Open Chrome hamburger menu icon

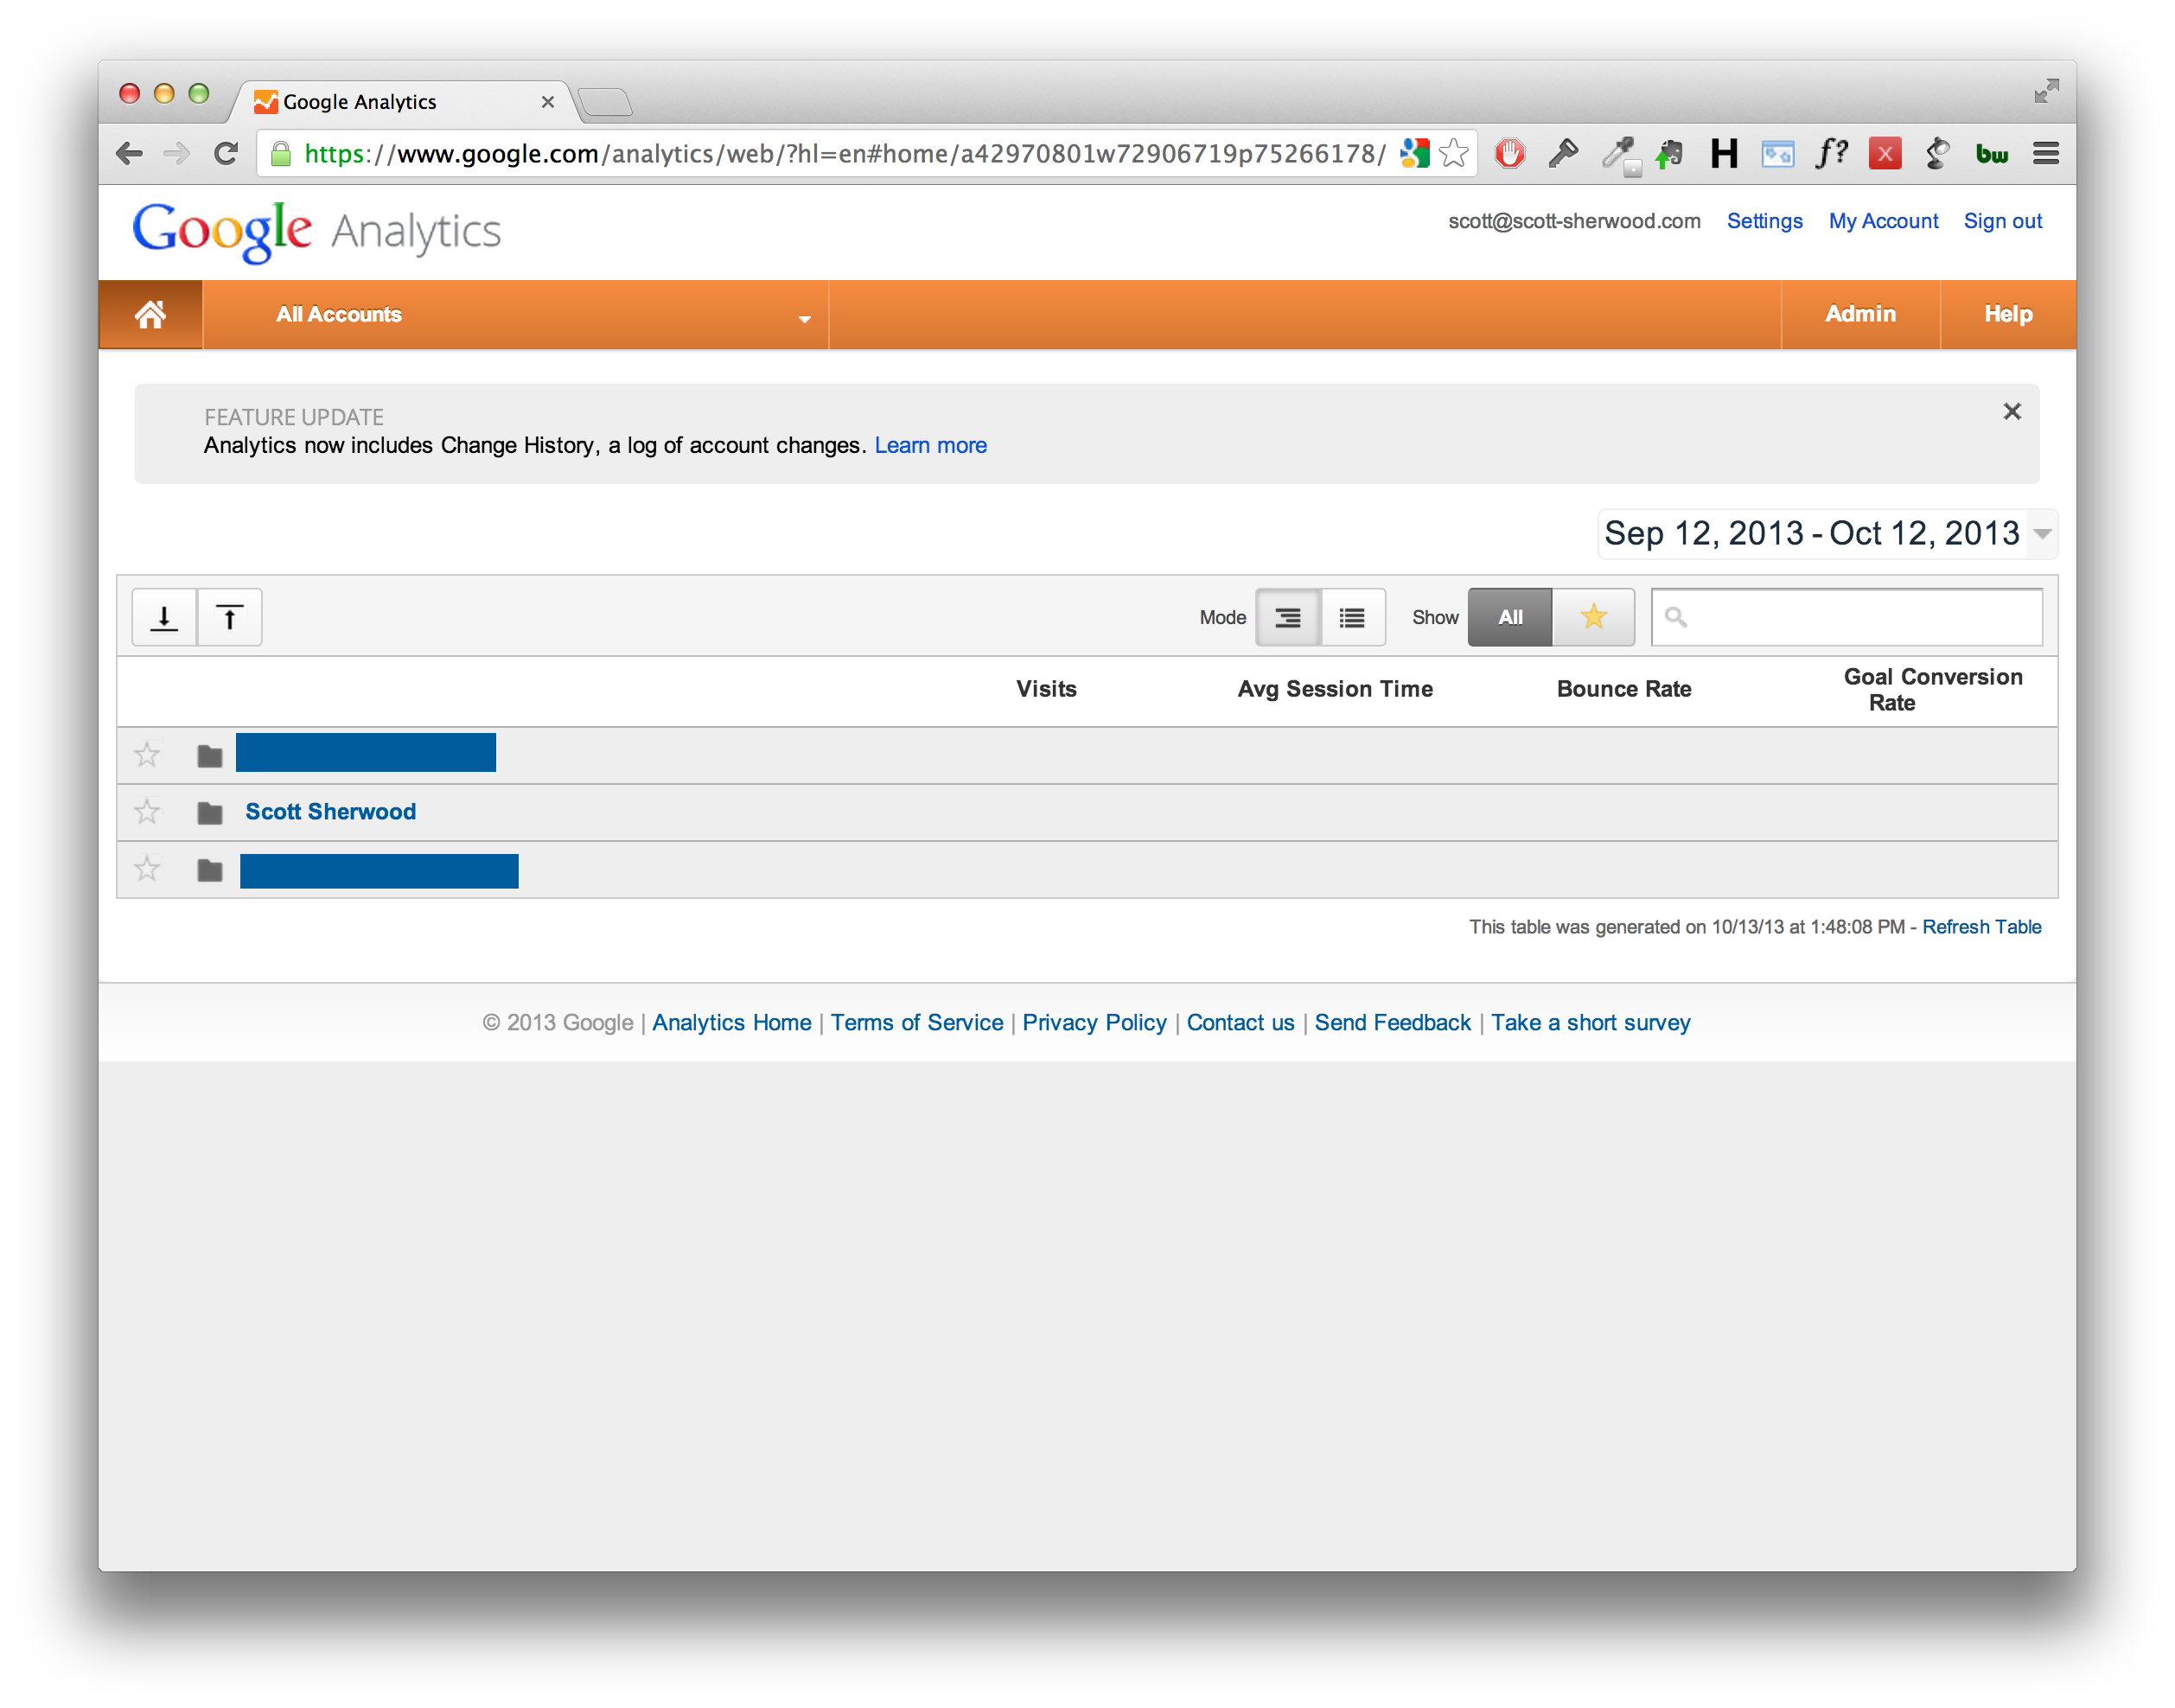(x=2045, y=153)
